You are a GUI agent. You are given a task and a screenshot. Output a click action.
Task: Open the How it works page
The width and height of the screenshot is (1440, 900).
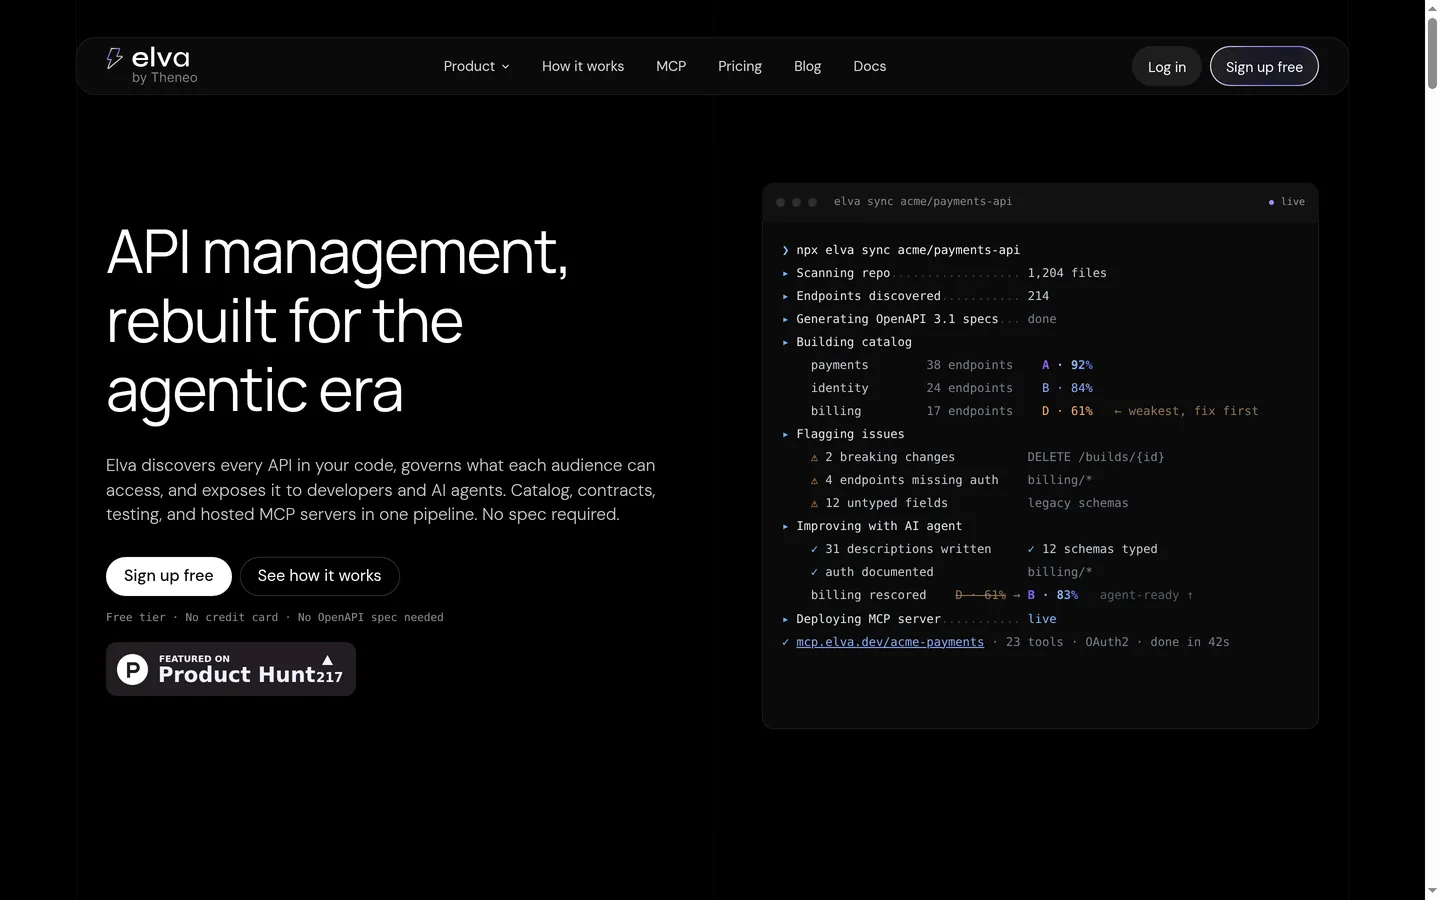click(x=583, y=66)
